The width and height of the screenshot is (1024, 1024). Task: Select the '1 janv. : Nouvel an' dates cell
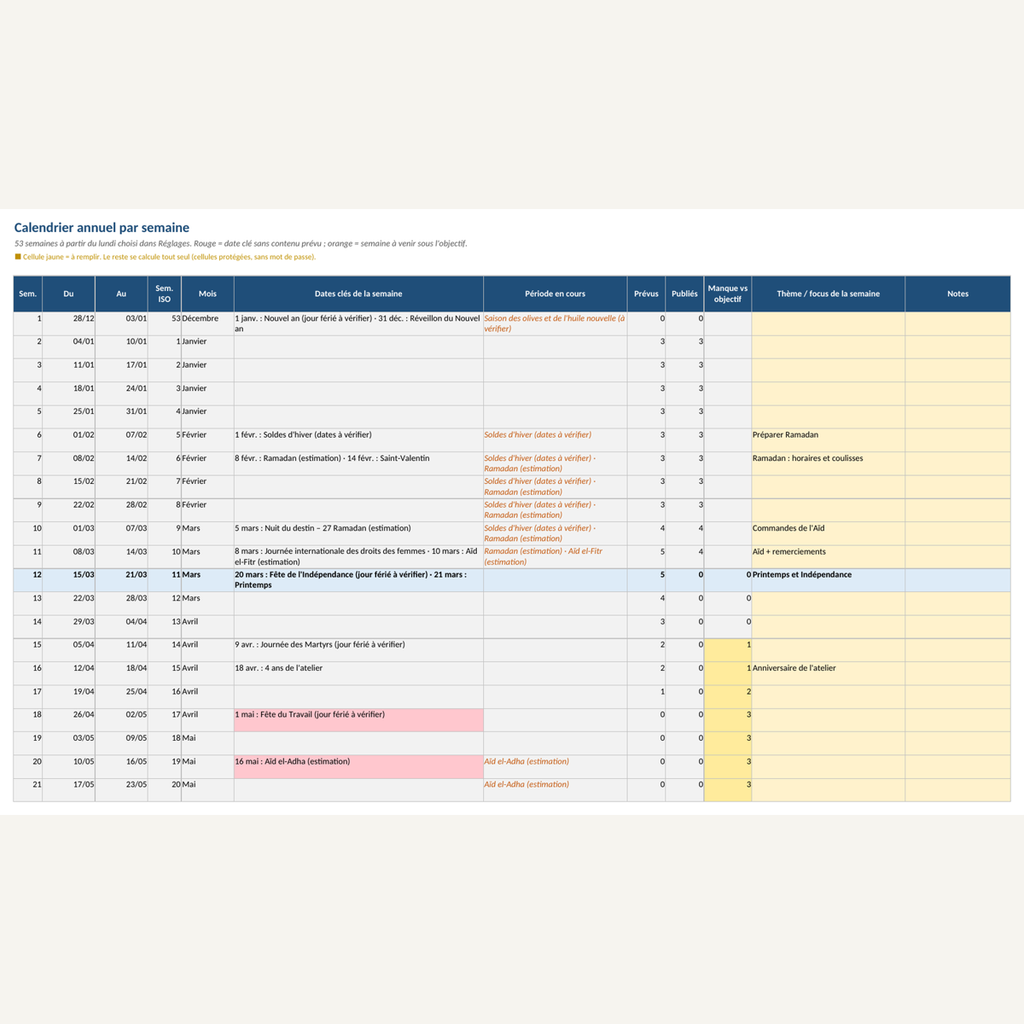pyautogui.click(x=359, y=323)
